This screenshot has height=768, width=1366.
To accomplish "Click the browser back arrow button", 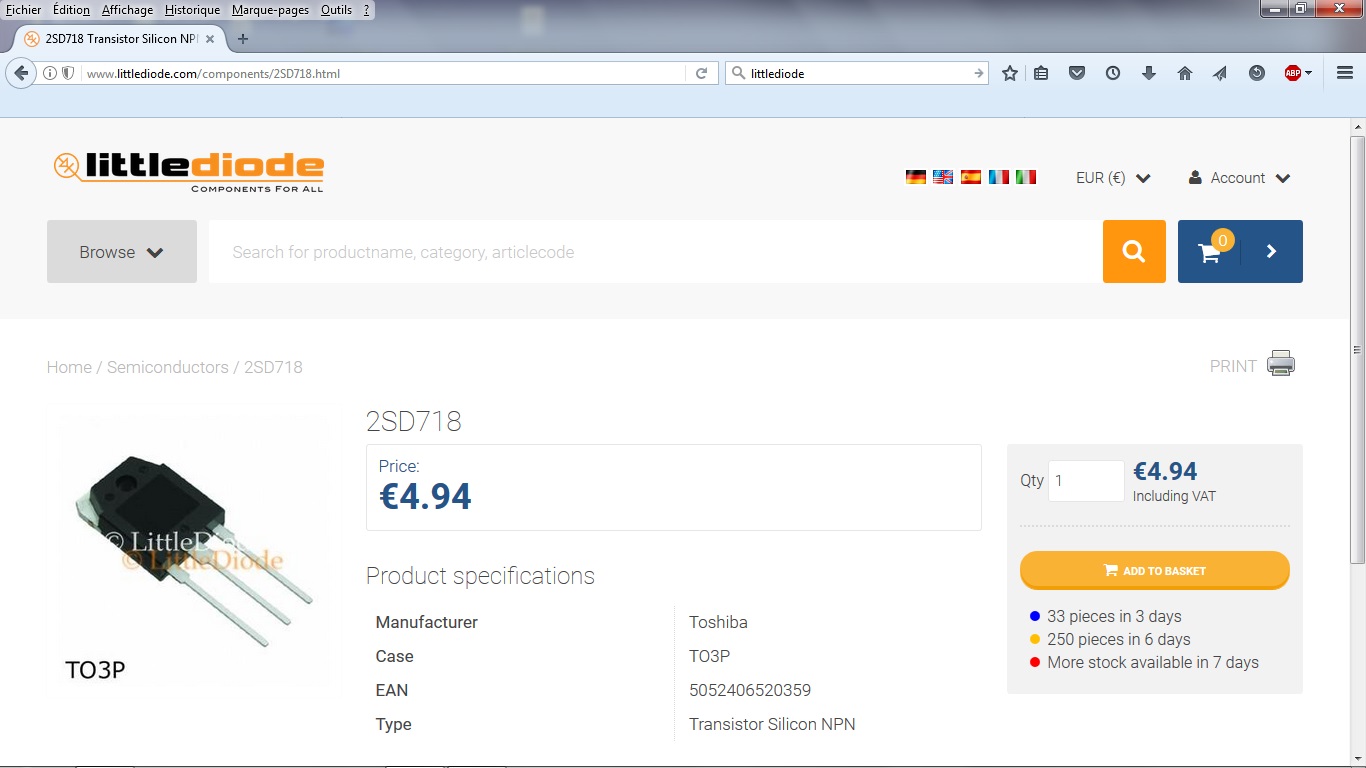I will coord(21,73).
